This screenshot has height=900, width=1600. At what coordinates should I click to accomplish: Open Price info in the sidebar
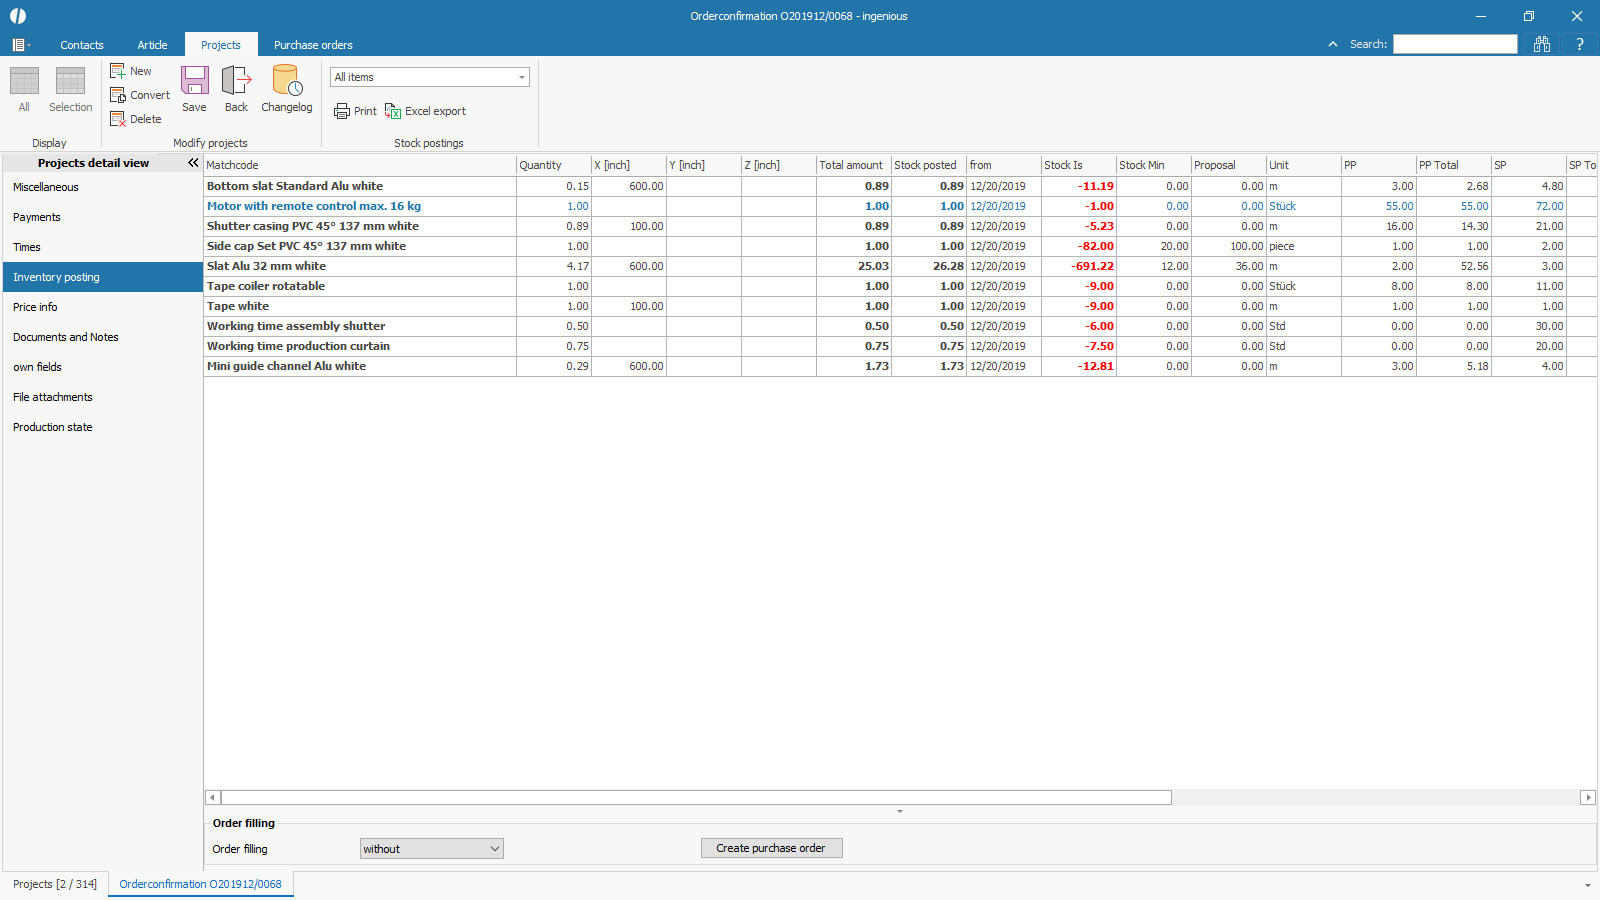click(35, 307)
